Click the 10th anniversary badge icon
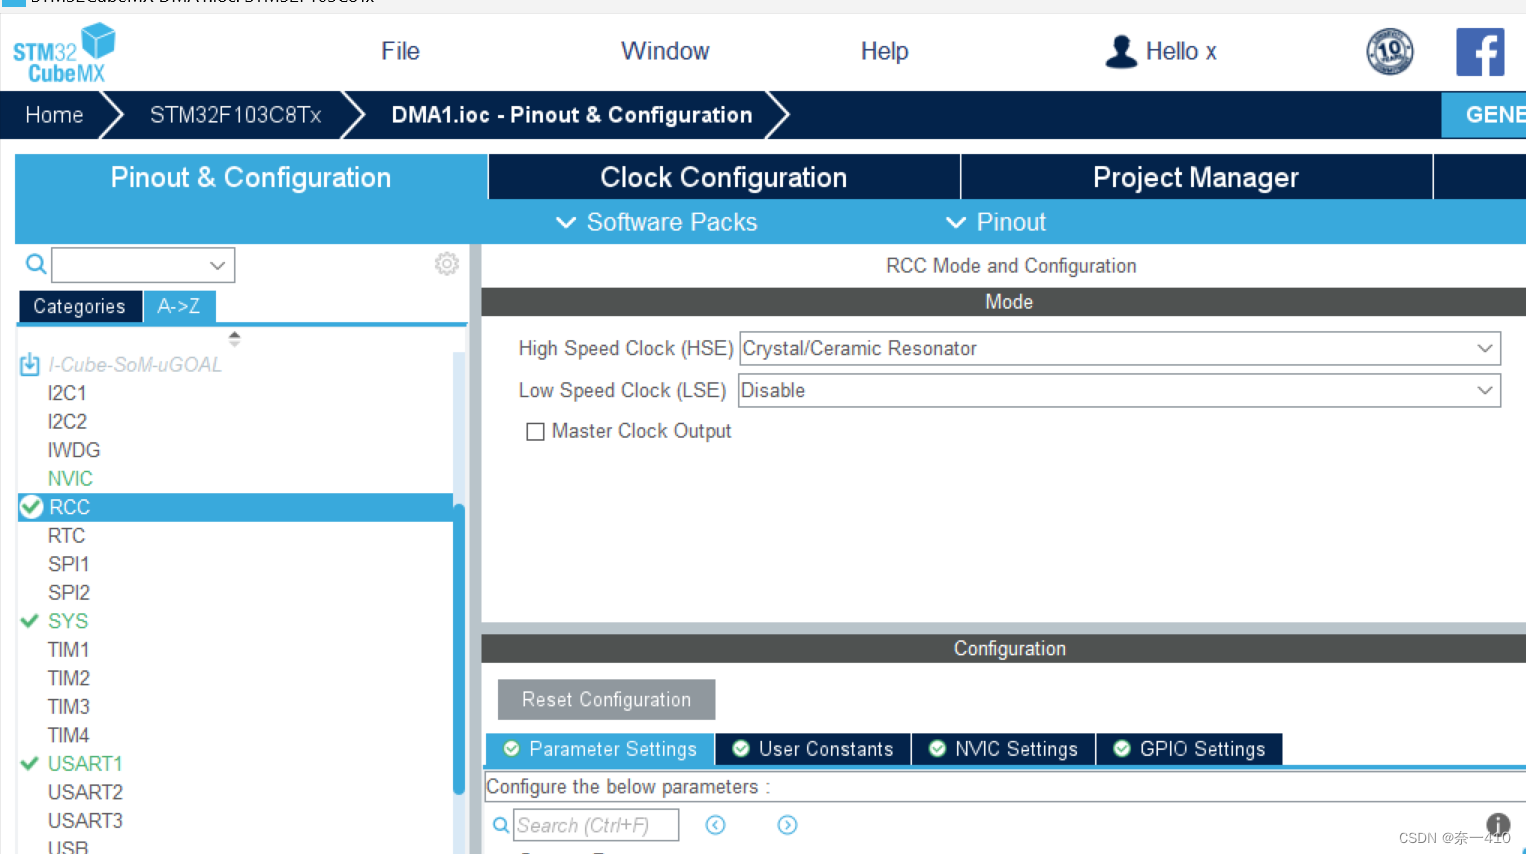 (1390, 51)
